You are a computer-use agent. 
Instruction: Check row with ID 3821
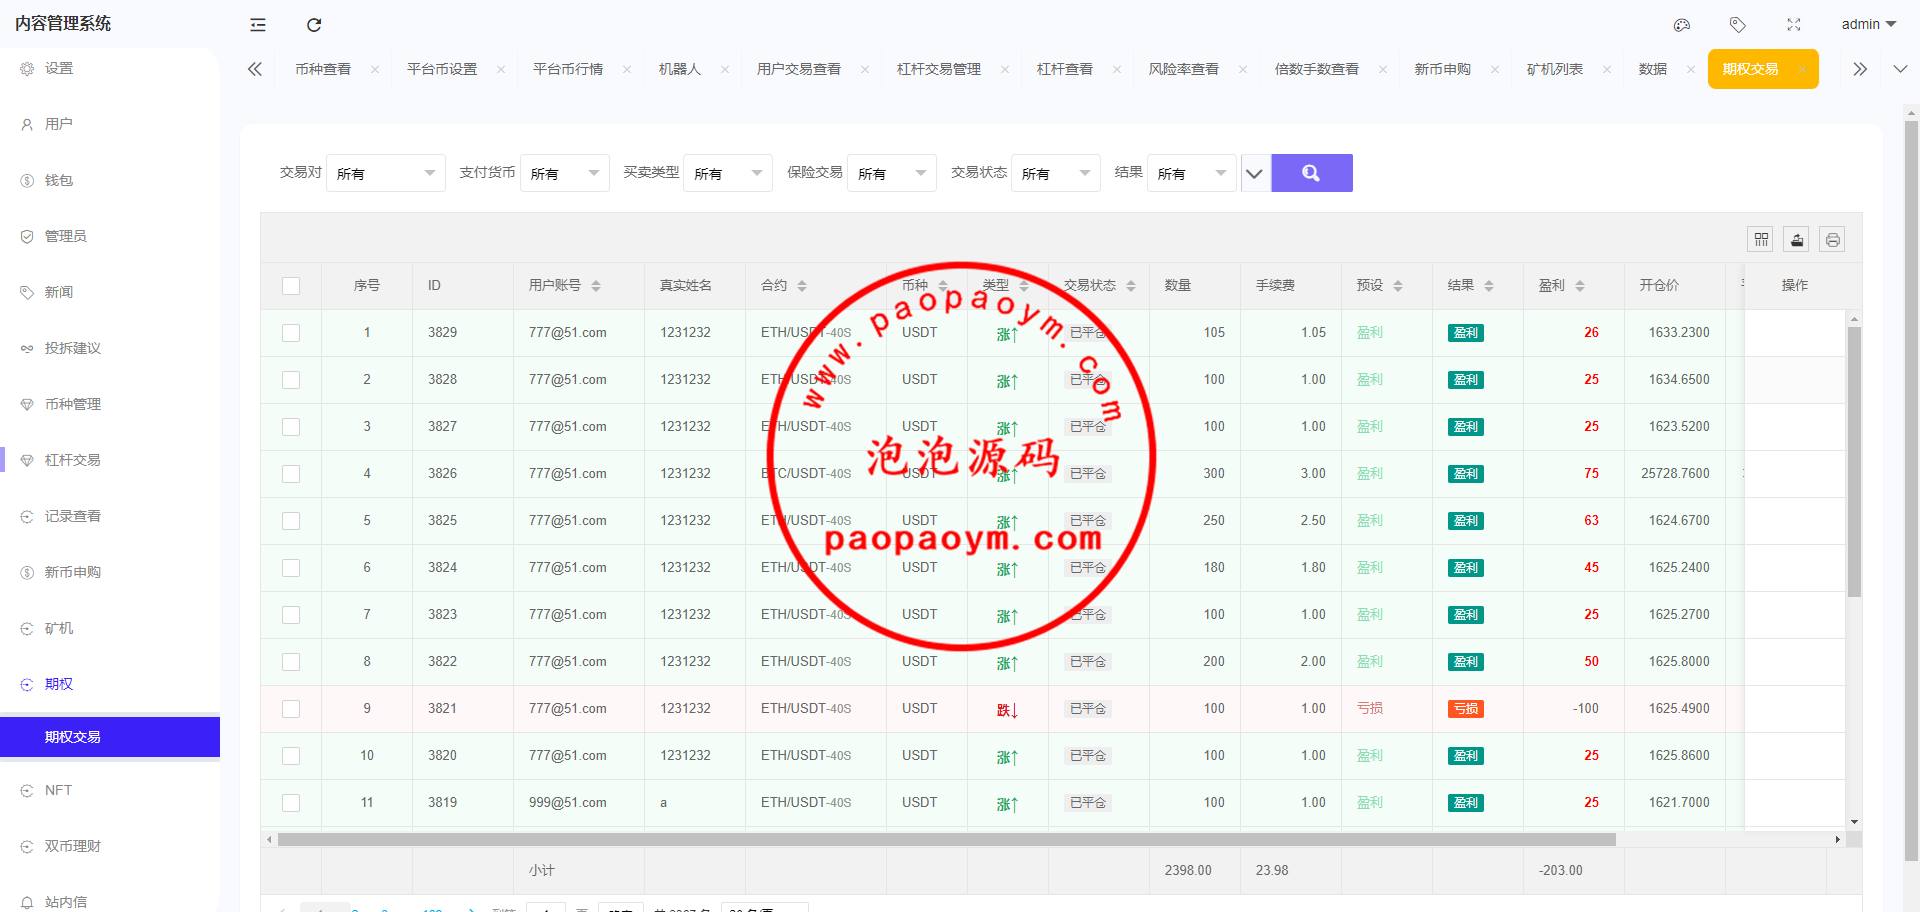tap(291, 709)
